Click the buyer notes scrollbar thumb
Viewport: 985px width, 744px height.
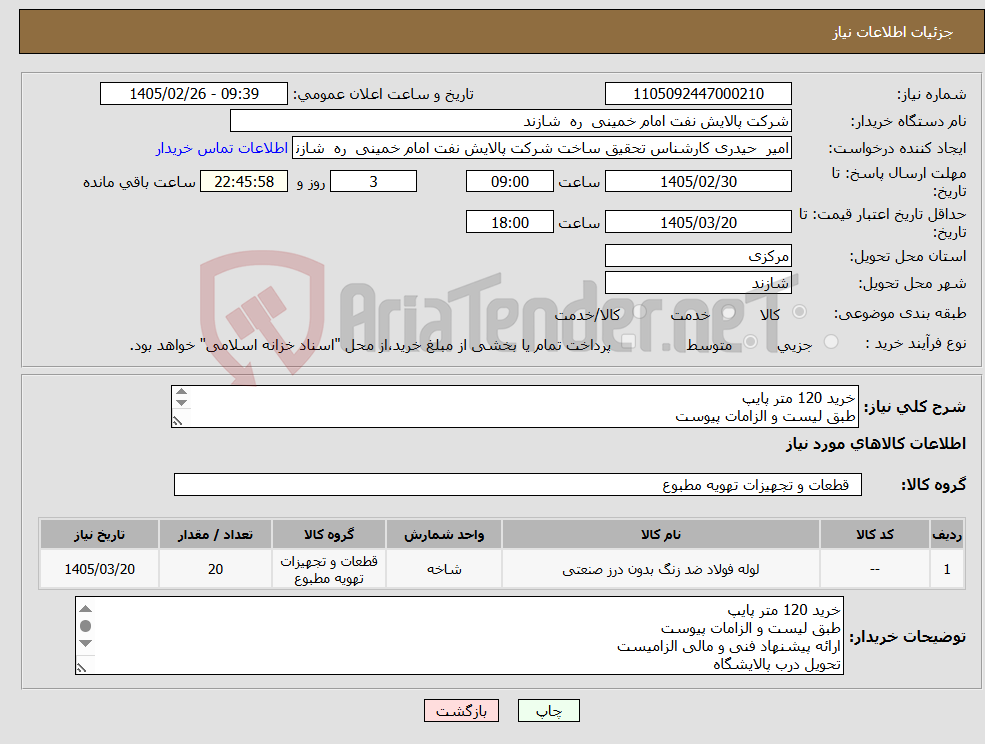pyautogui.click(x=86, y=626)
